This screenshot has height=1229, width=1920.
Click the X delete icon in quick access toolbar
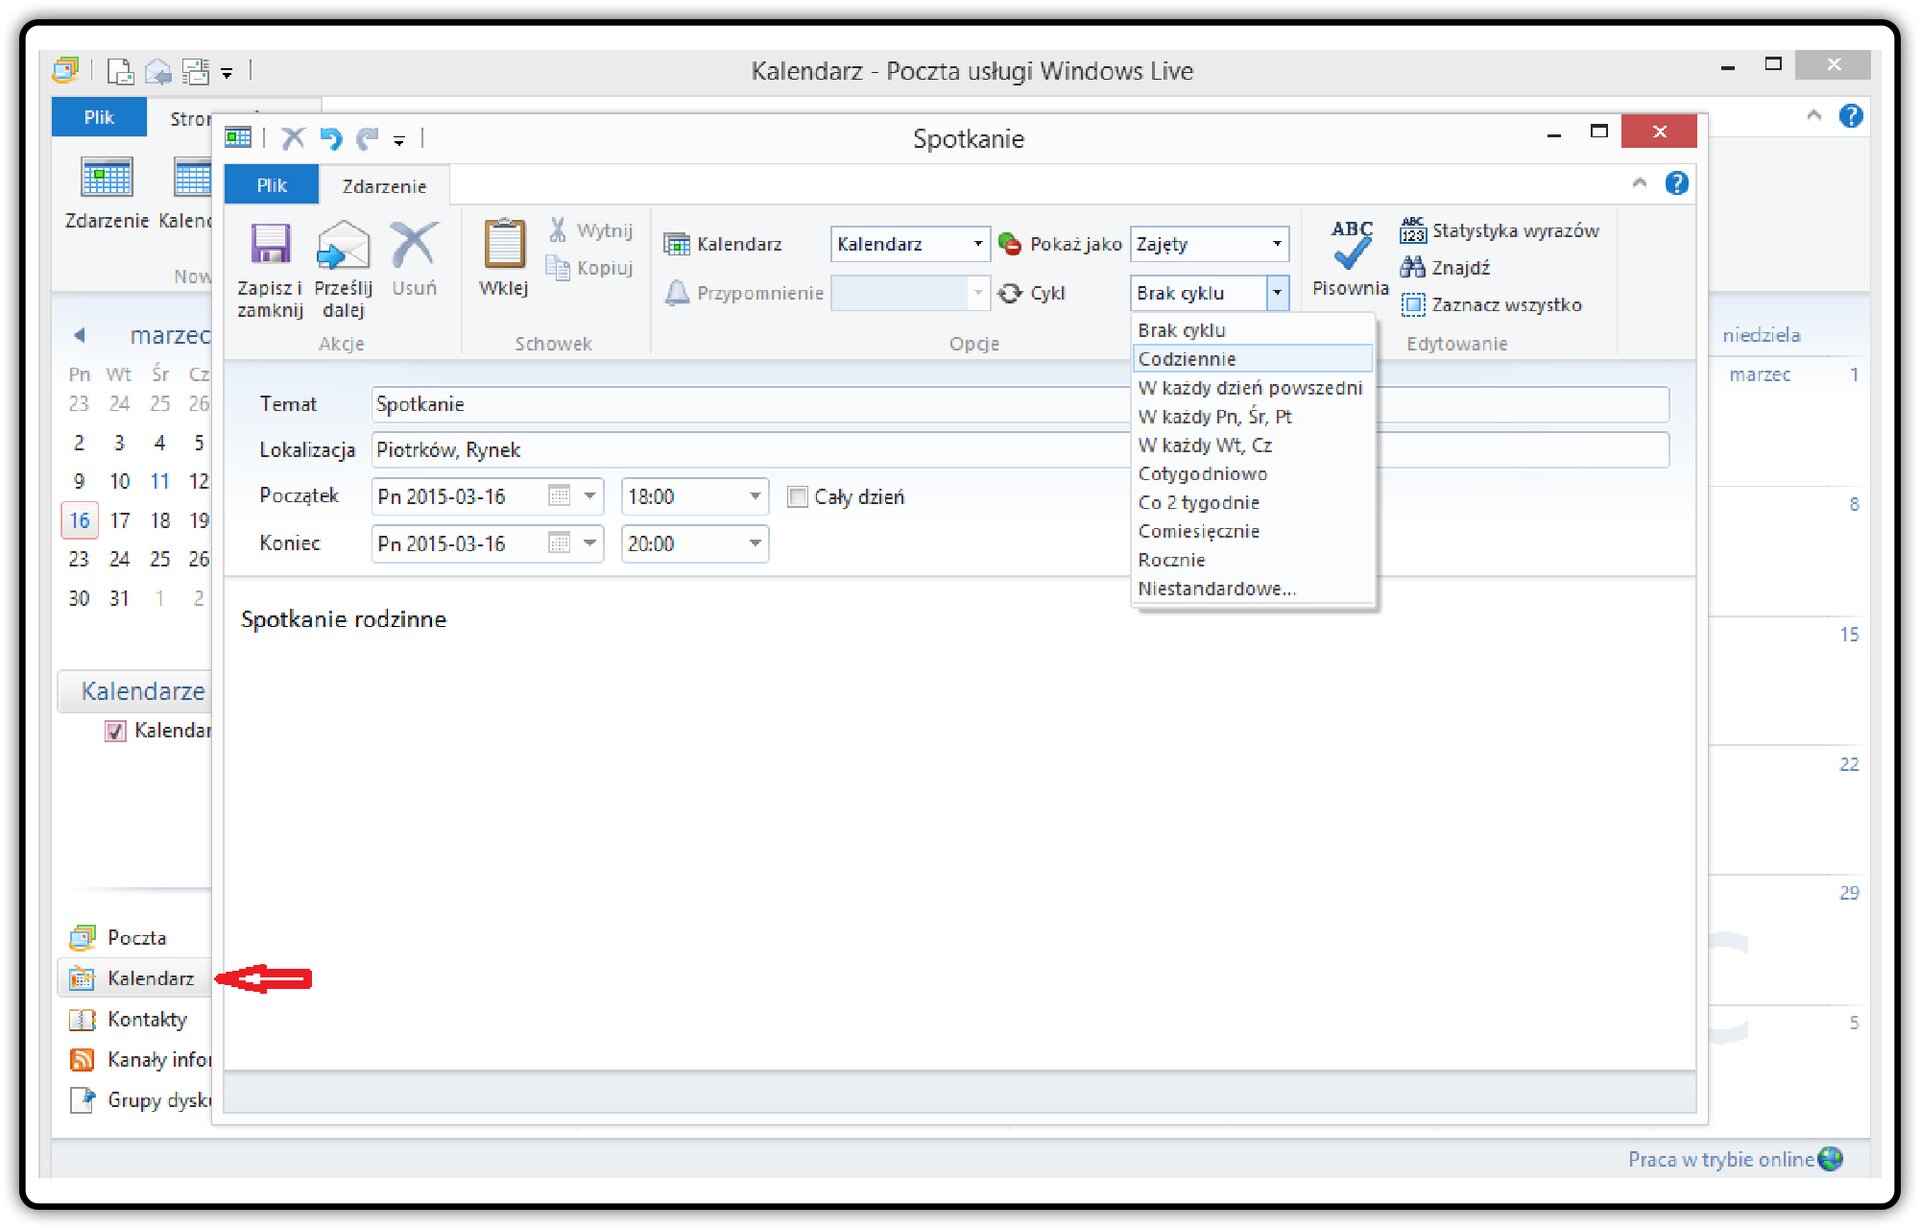293,138
